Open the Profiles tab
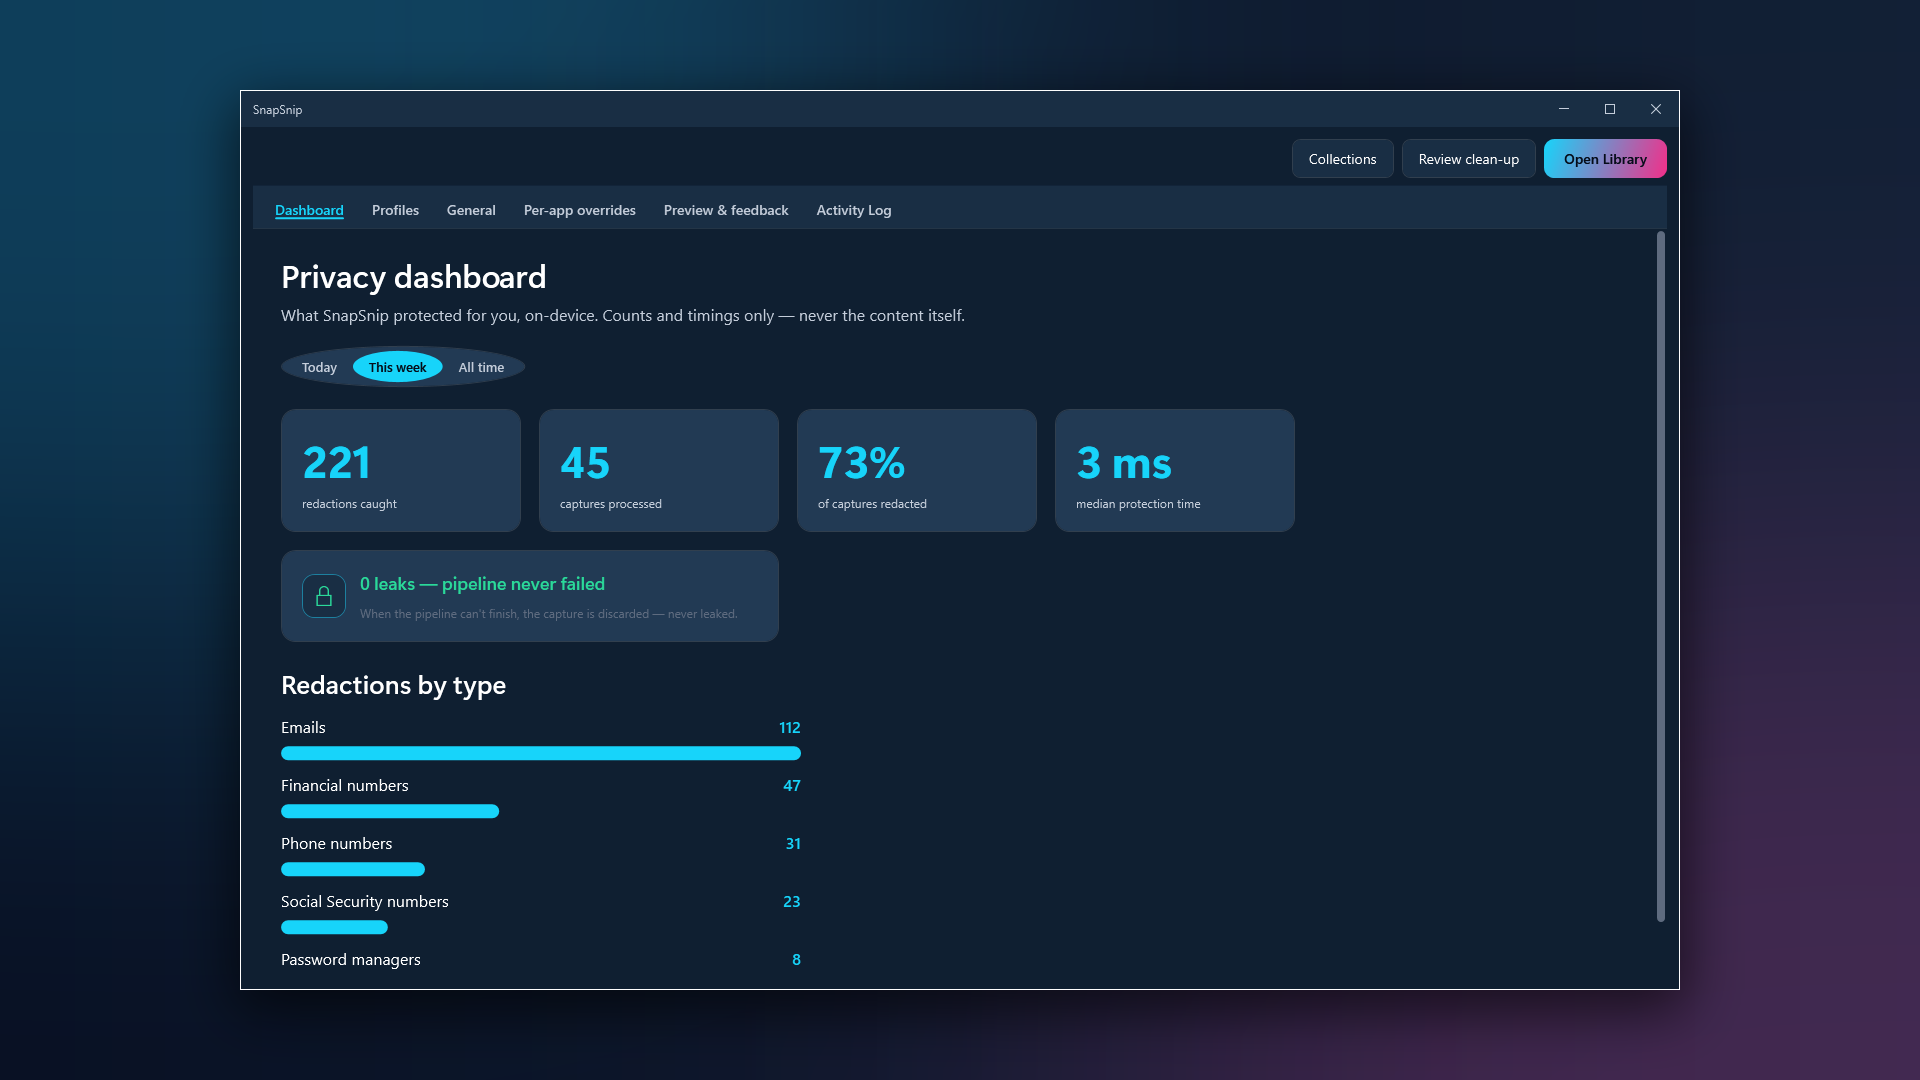1920x1080 pixels. (395, 210)
